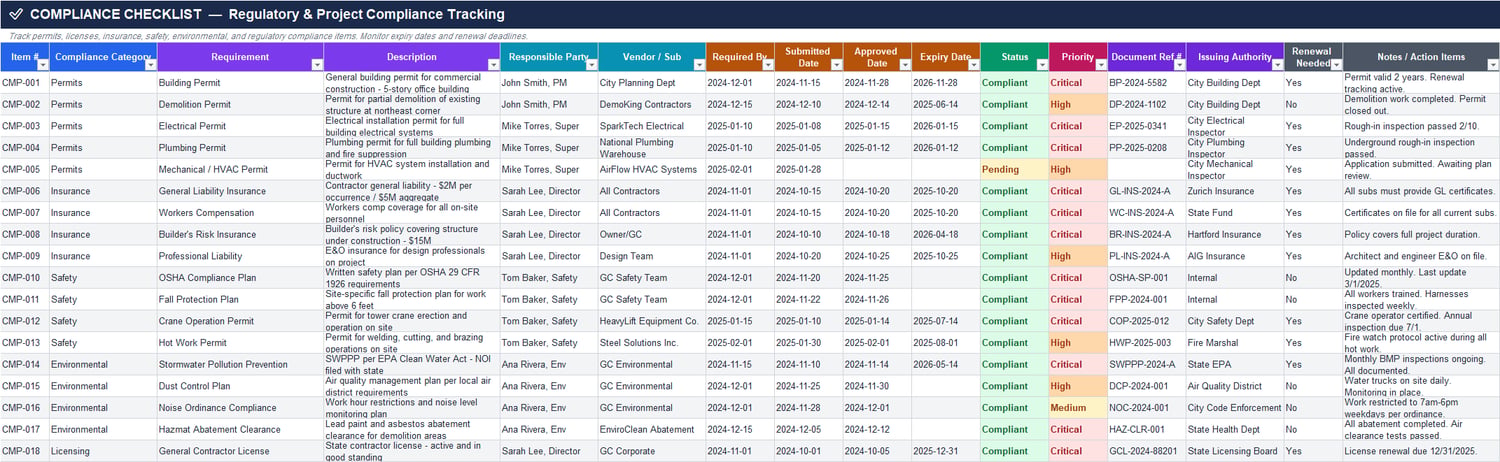Select the High priority cell for CMP-002

click(1078, 105)
